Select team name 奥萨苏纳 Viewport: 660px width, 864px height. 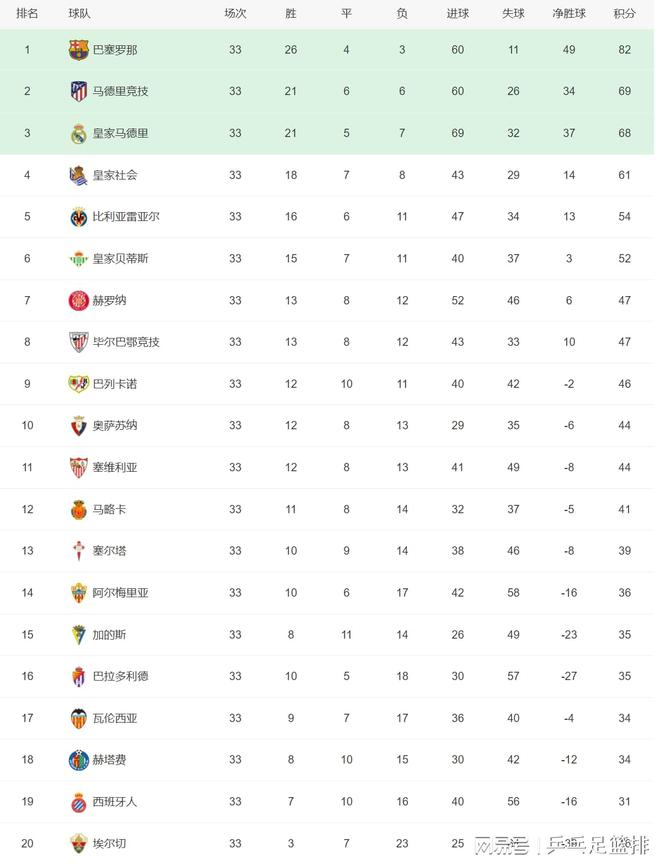point(115,426)
